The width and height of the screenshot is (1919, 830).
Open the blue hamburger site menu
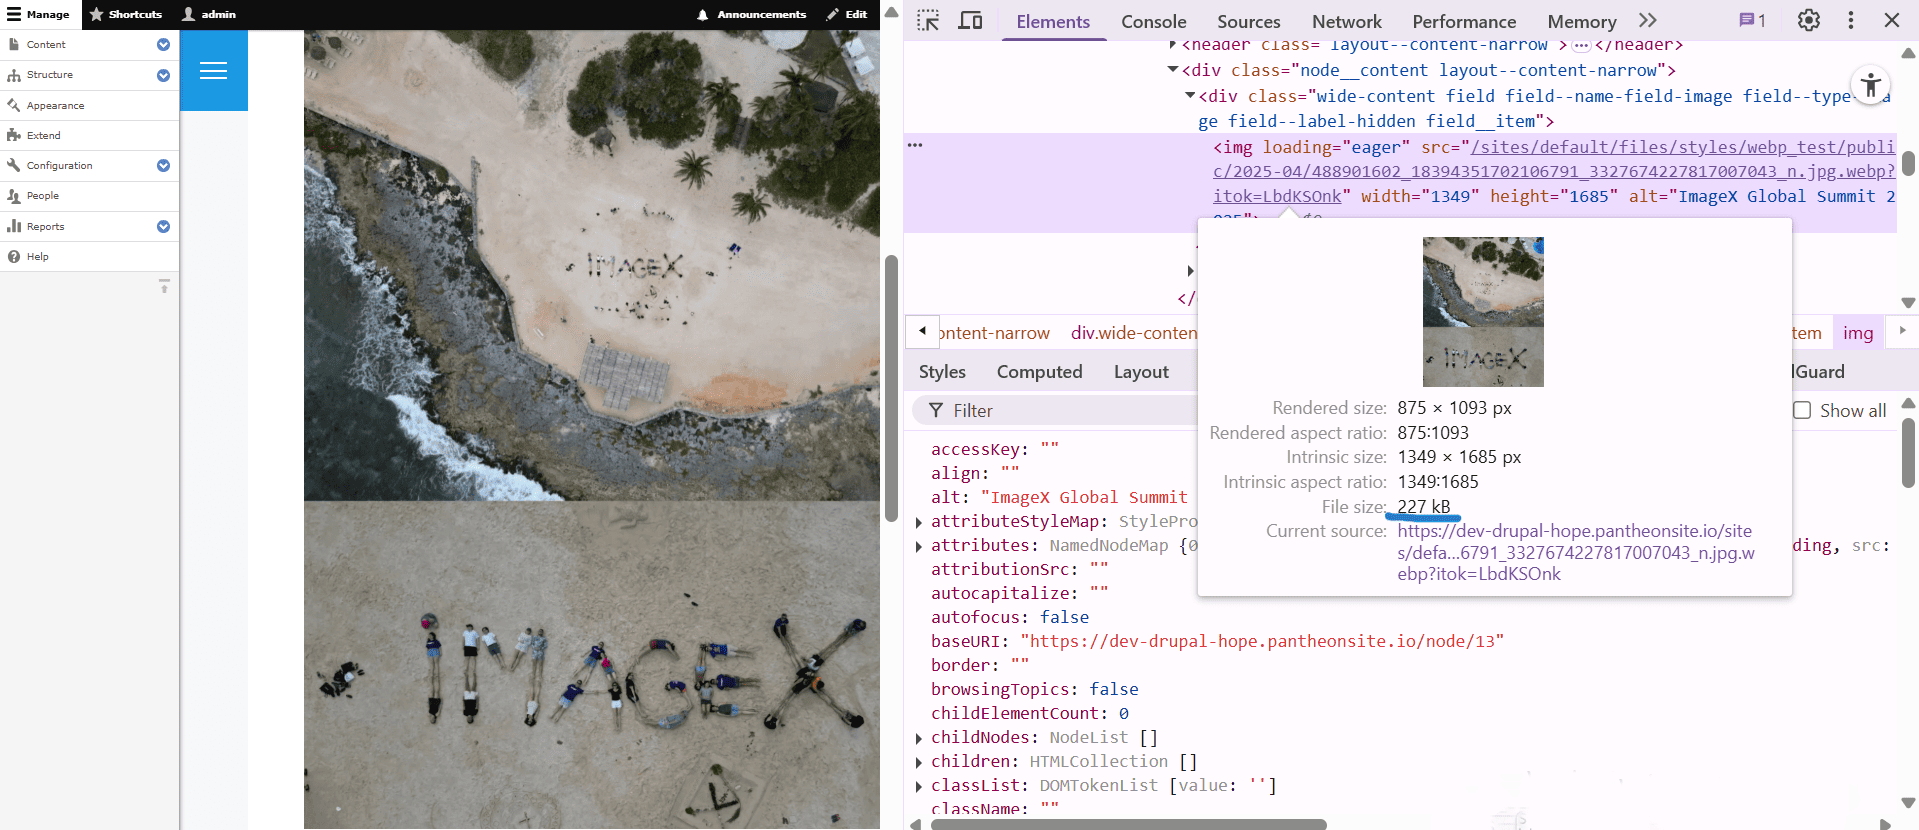[213, 70]
